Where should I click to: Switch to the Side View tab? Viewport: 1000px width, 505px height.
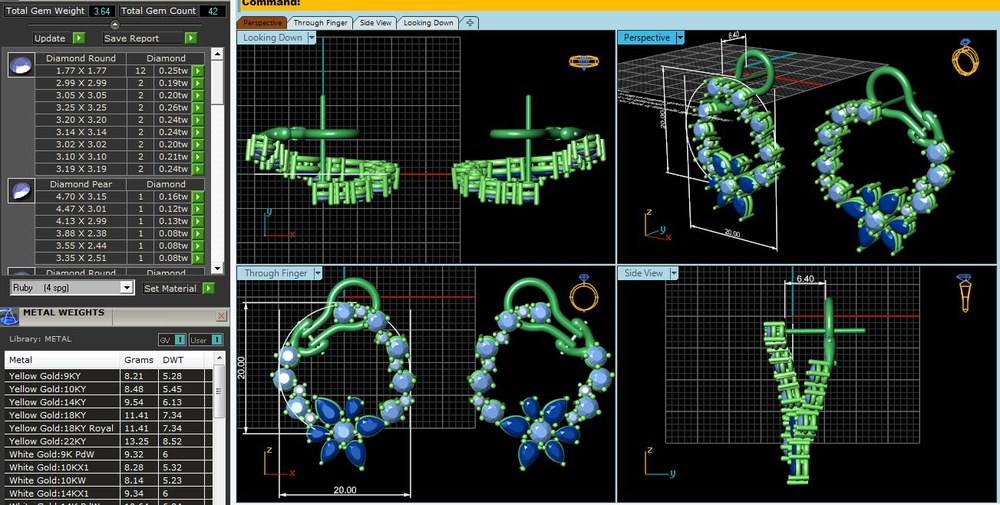tap(375, 22)
